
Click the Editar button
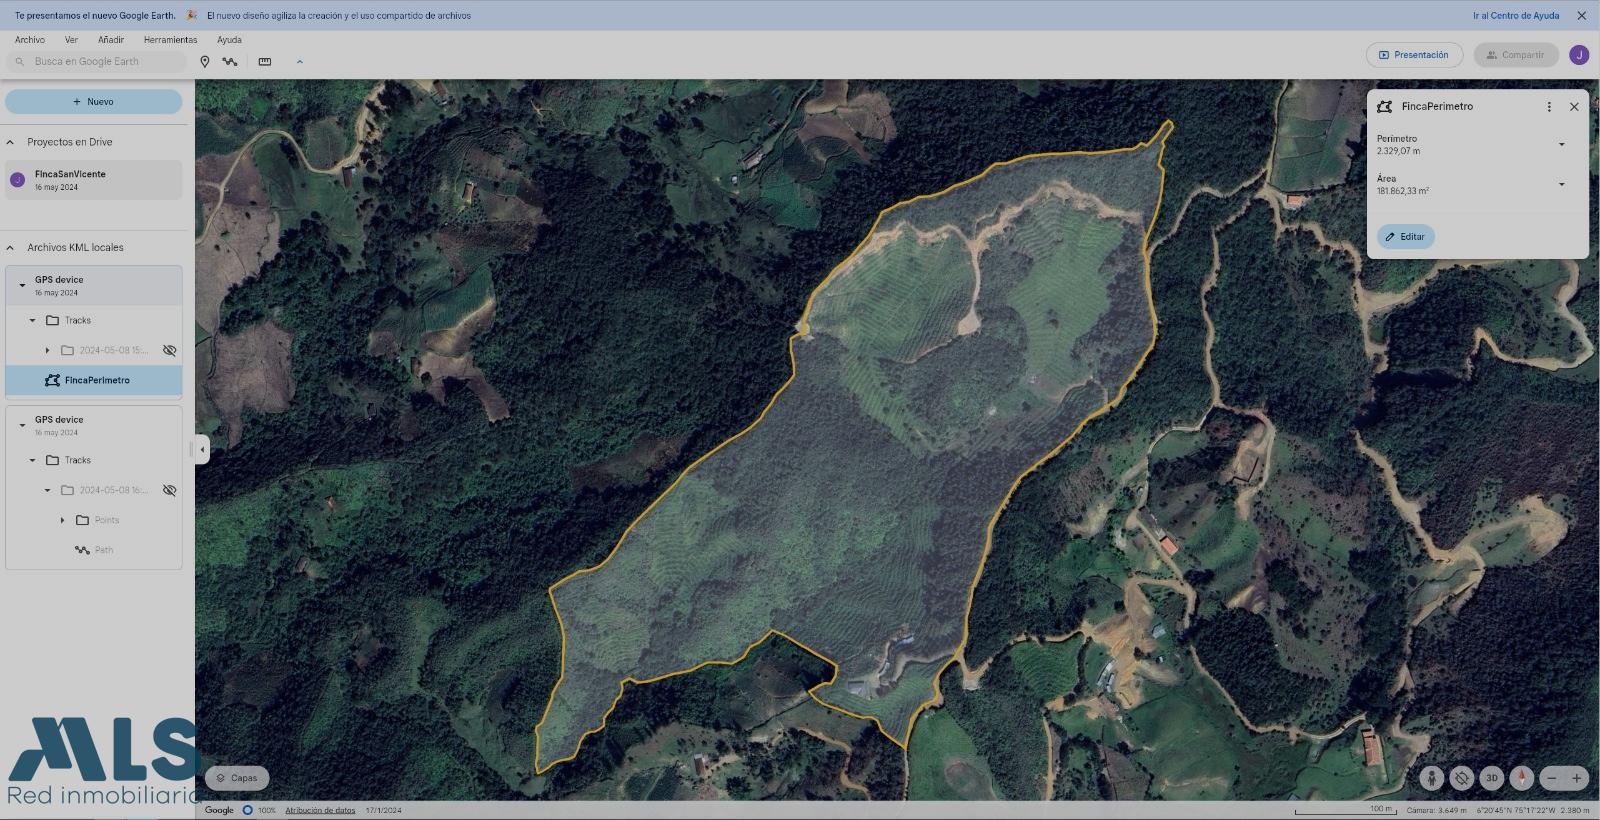pos(1405,237)
